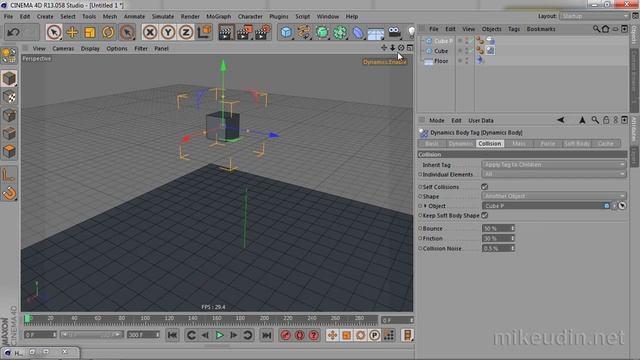Add a Cube primitive object

286,32
